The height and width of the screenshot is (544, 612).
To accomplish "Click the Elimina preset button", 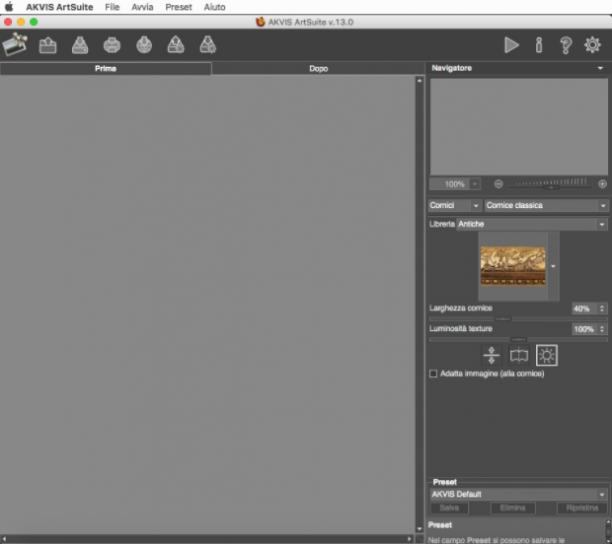I will coord(512,508).
